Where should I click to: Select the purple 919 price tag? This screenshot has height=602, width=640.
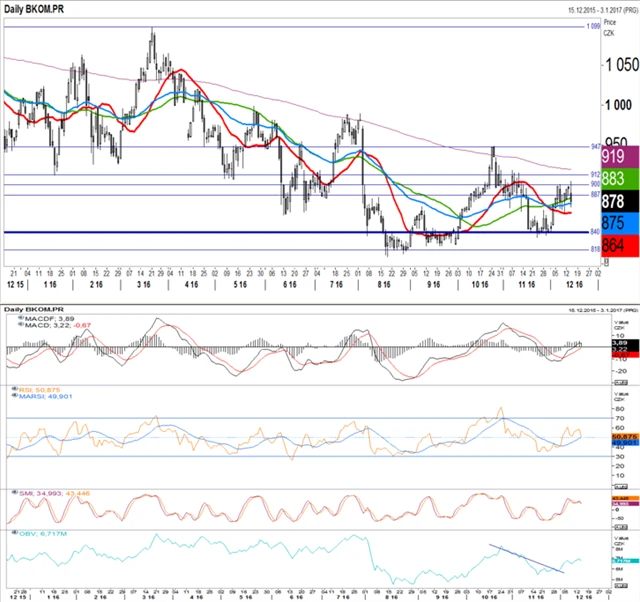pyautogui.click(x=613, y=157)
